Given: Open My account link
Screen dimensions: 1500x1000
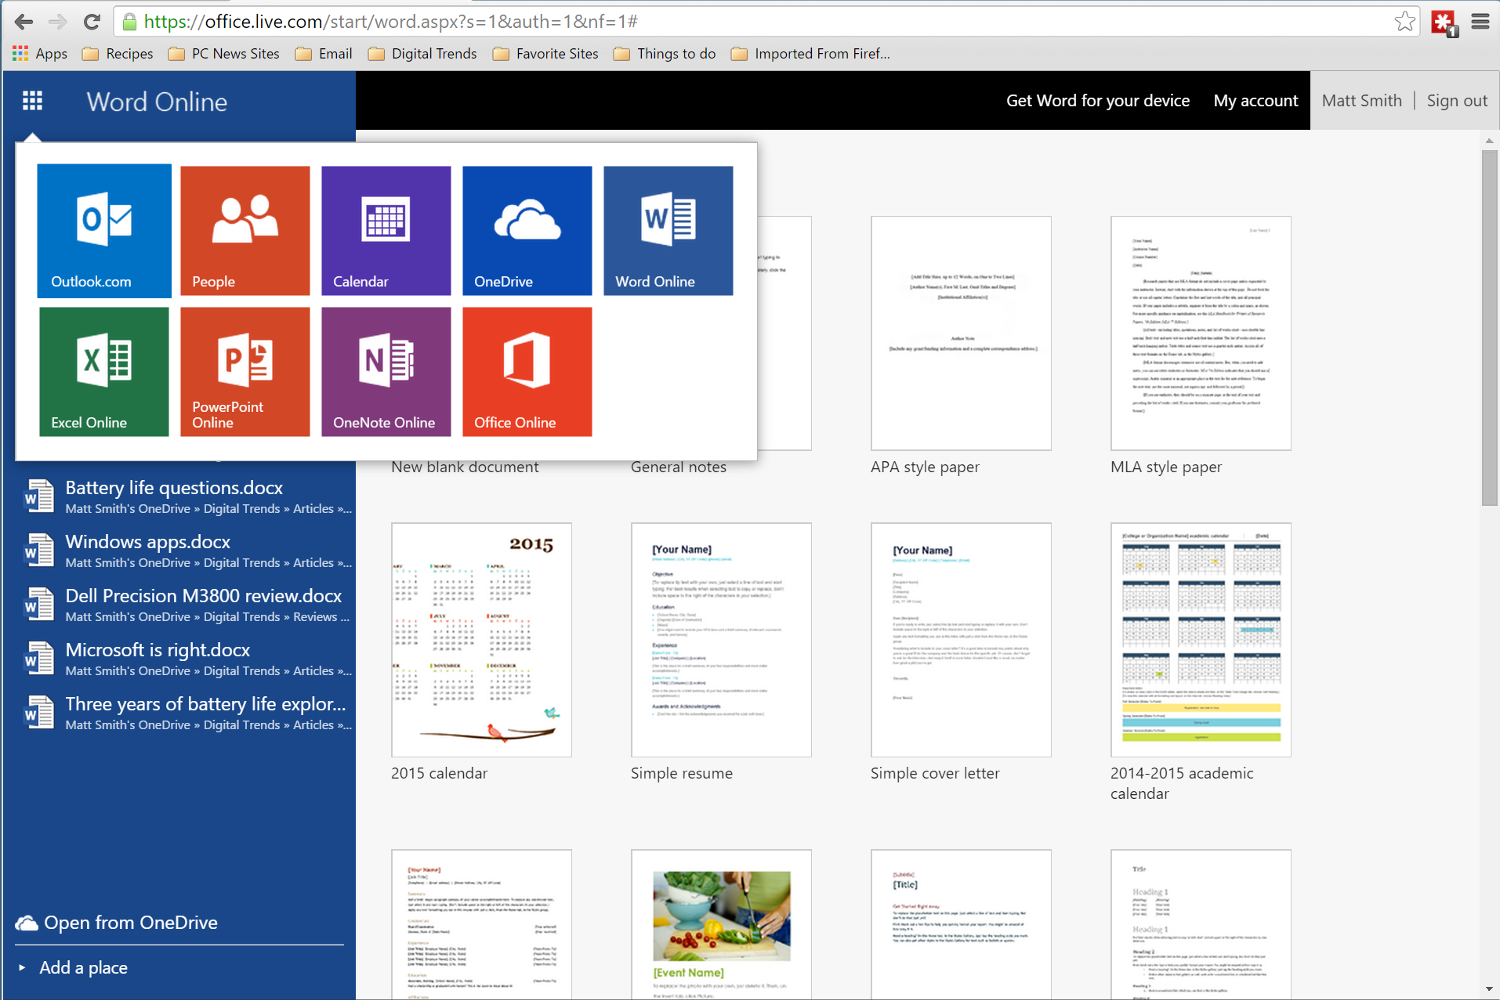Looking at the screenshot, I should click(1256, 100).
